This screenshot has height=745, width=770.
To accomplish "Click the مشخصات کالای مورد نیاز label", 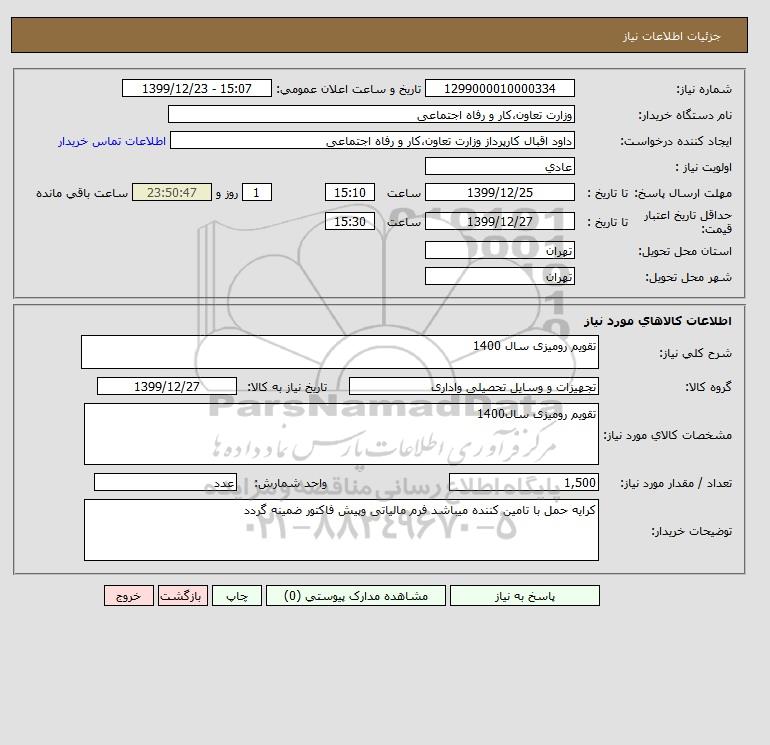I will tap(668, 435).
